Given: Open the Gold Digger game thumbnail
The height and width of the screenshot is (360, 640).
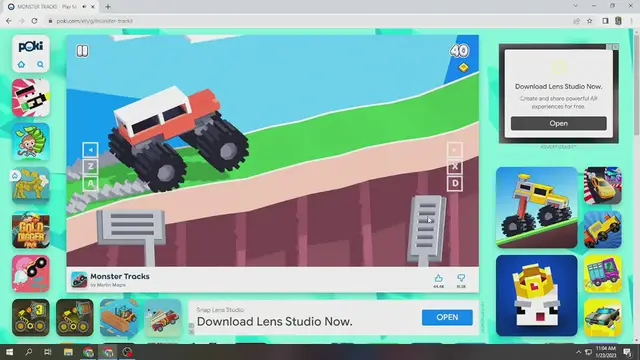Looking at the screenshot, I should 31,230.
